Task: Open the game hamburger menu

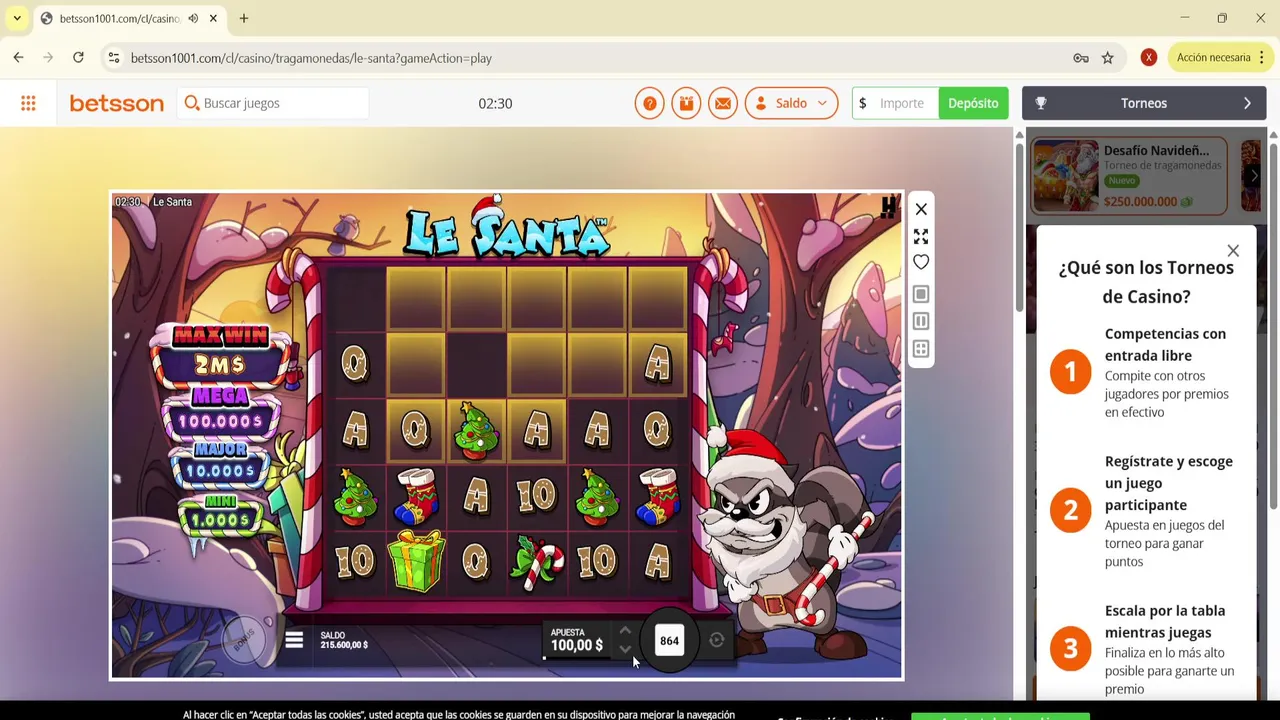Action: pos(294,640)
